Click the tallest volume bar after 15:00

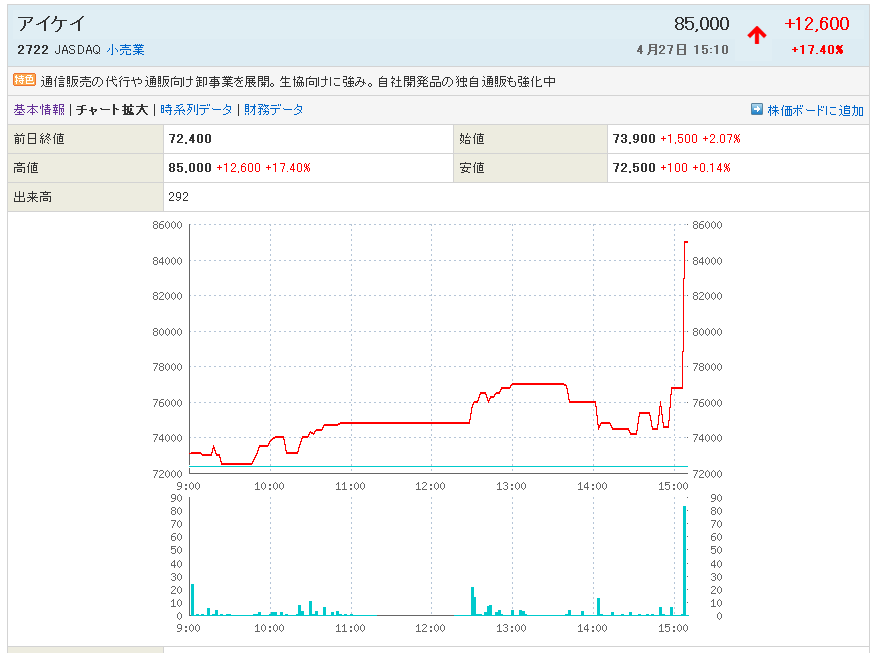pyautogui.click(x=685, y=560)
